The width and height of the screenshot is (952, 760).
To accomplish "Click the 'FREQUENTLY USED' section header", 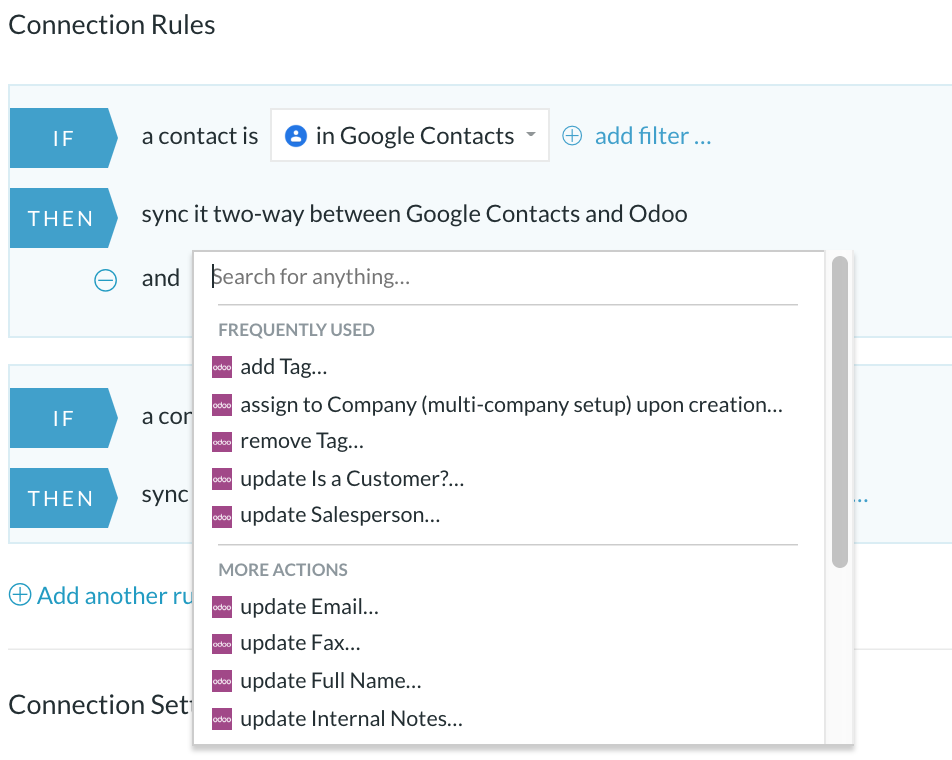I will 296,330.
